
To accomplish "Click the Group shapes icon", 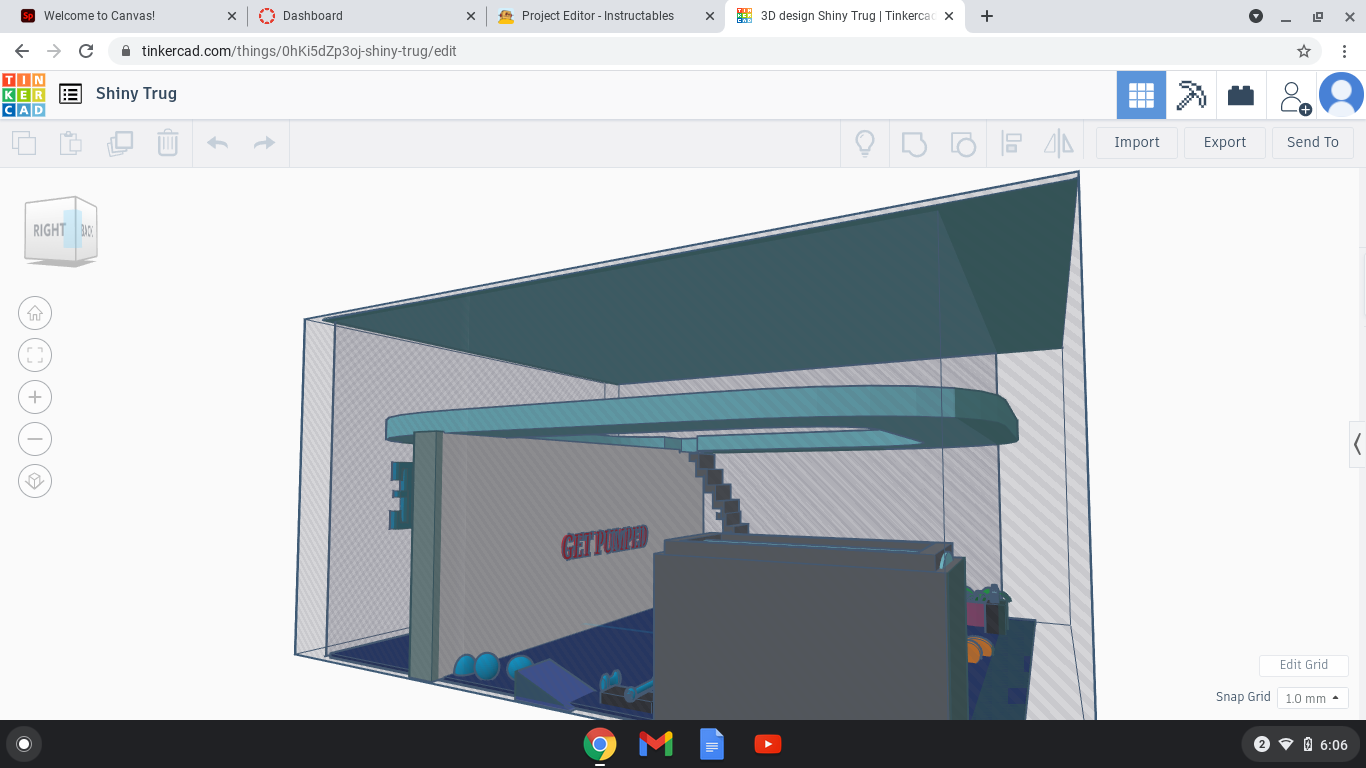I will click(913, 143).
